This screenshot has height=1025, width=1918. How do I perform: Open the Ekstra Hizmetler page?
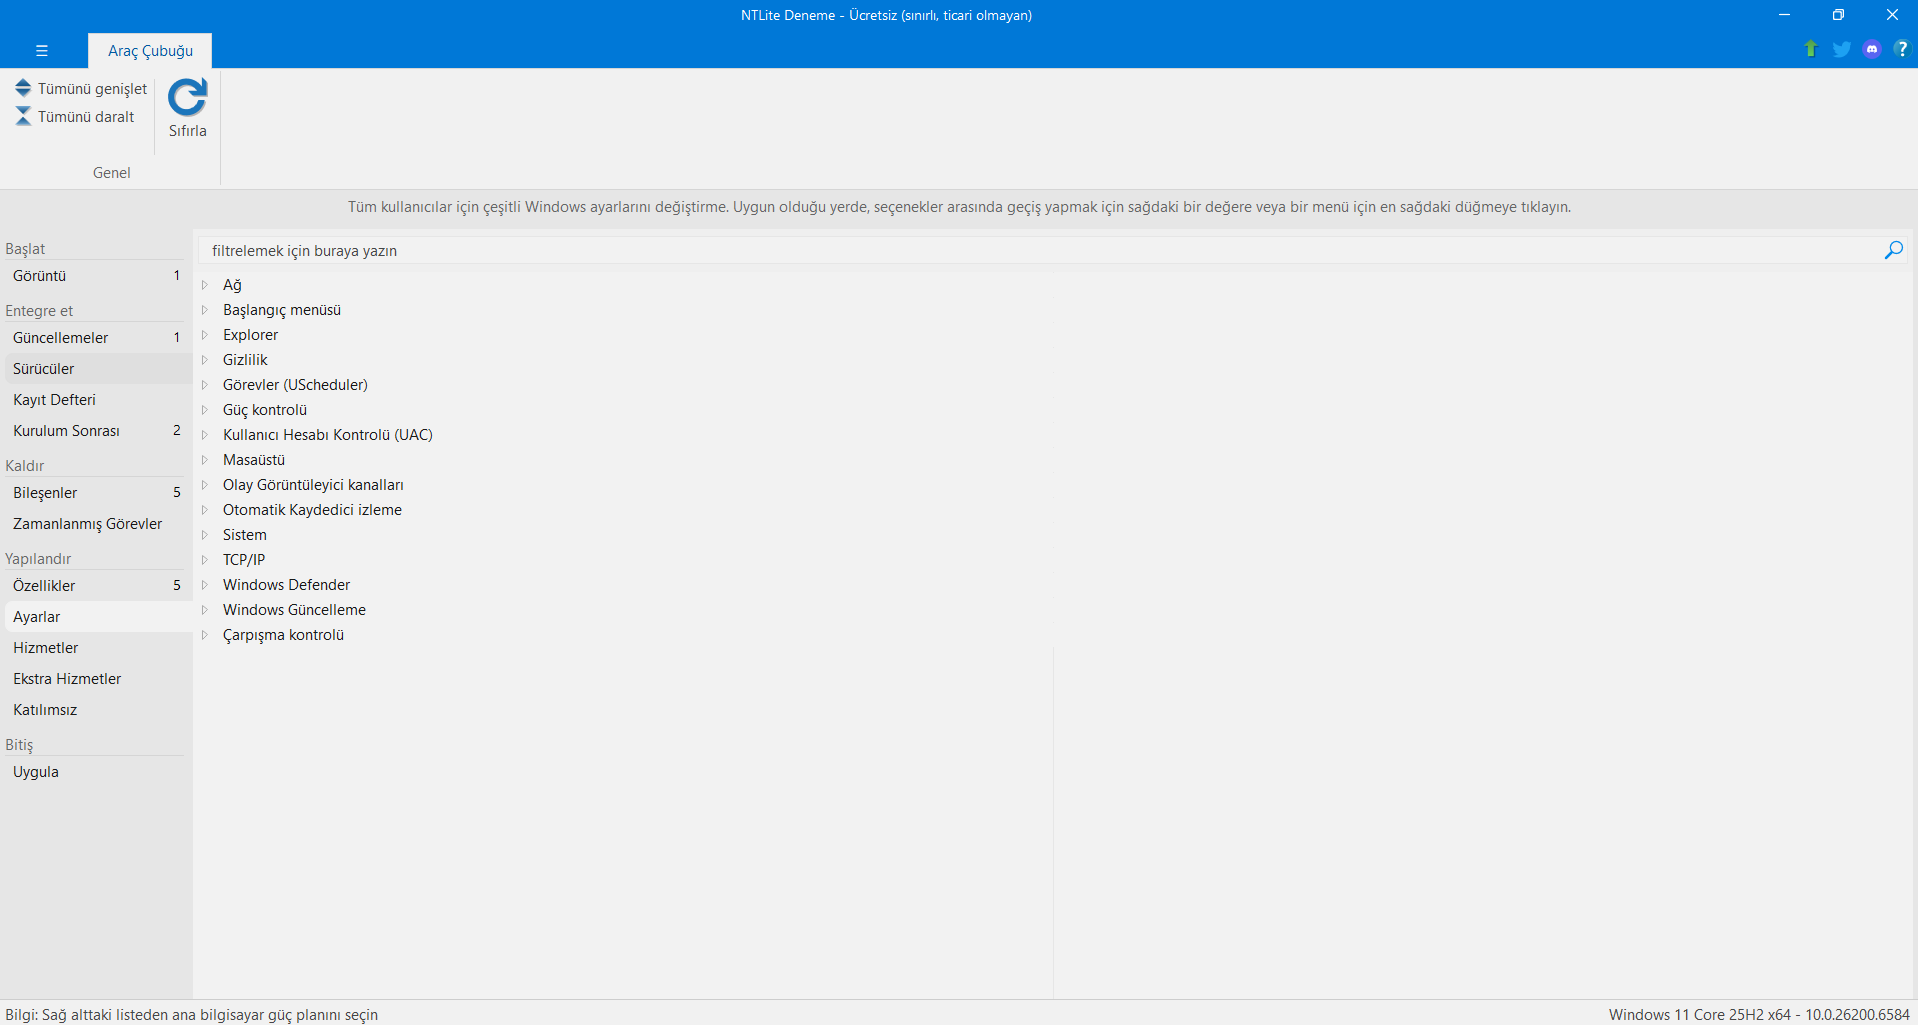pyautogui.click(x=97, y=679)
